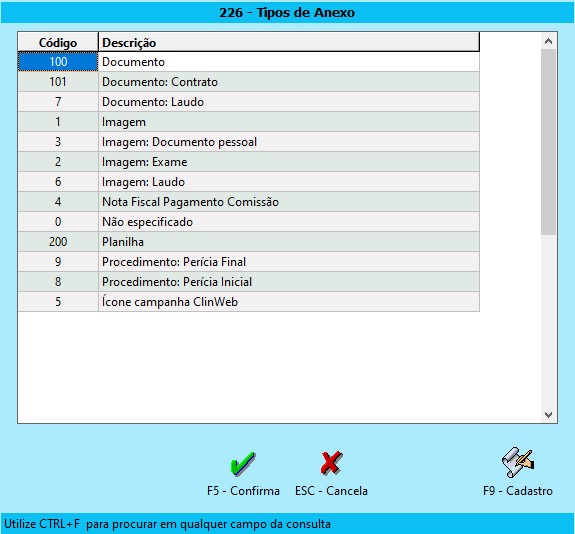Click the scrollbar up arrow
Image resolution: width=575 pixels, height=534 pixels.
point(548,41)
